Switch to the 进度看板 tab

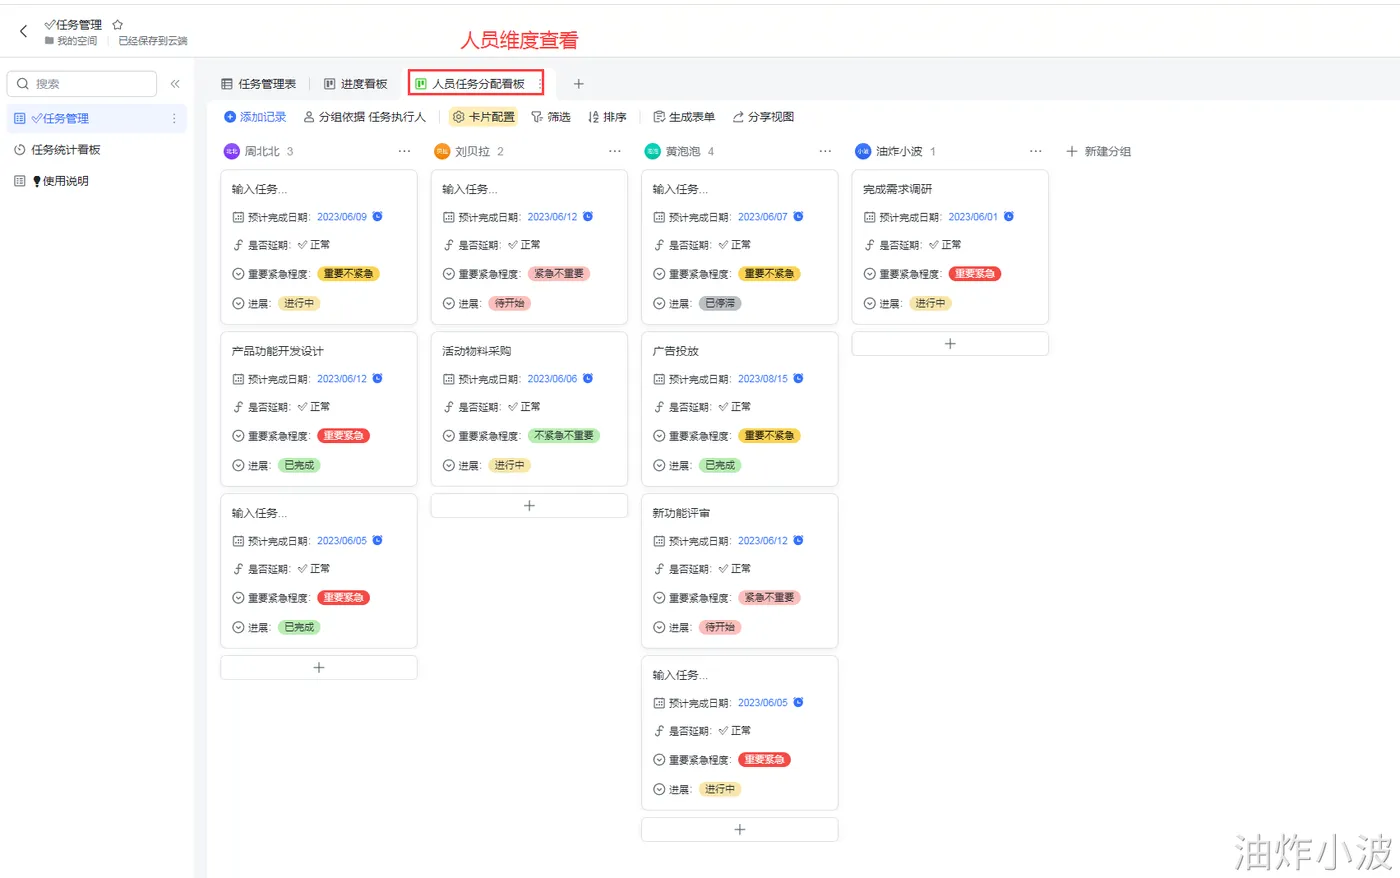[356, 84]
